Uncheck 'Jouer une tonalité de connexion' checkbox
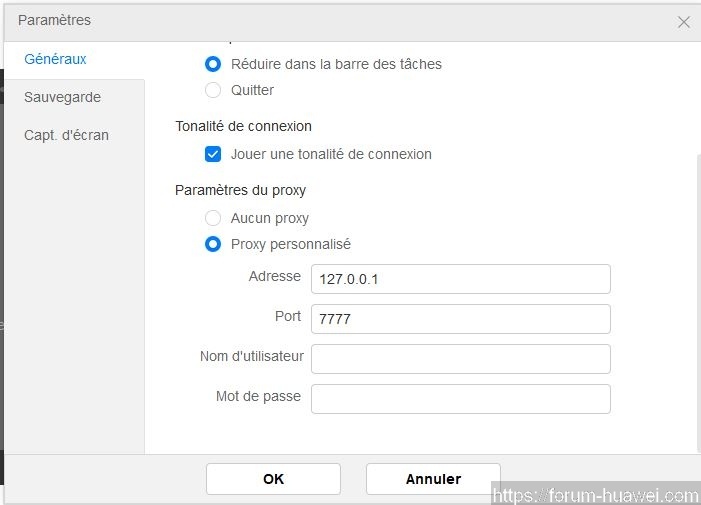This screenshot has height=505, width=701. [x=213, y=154]
